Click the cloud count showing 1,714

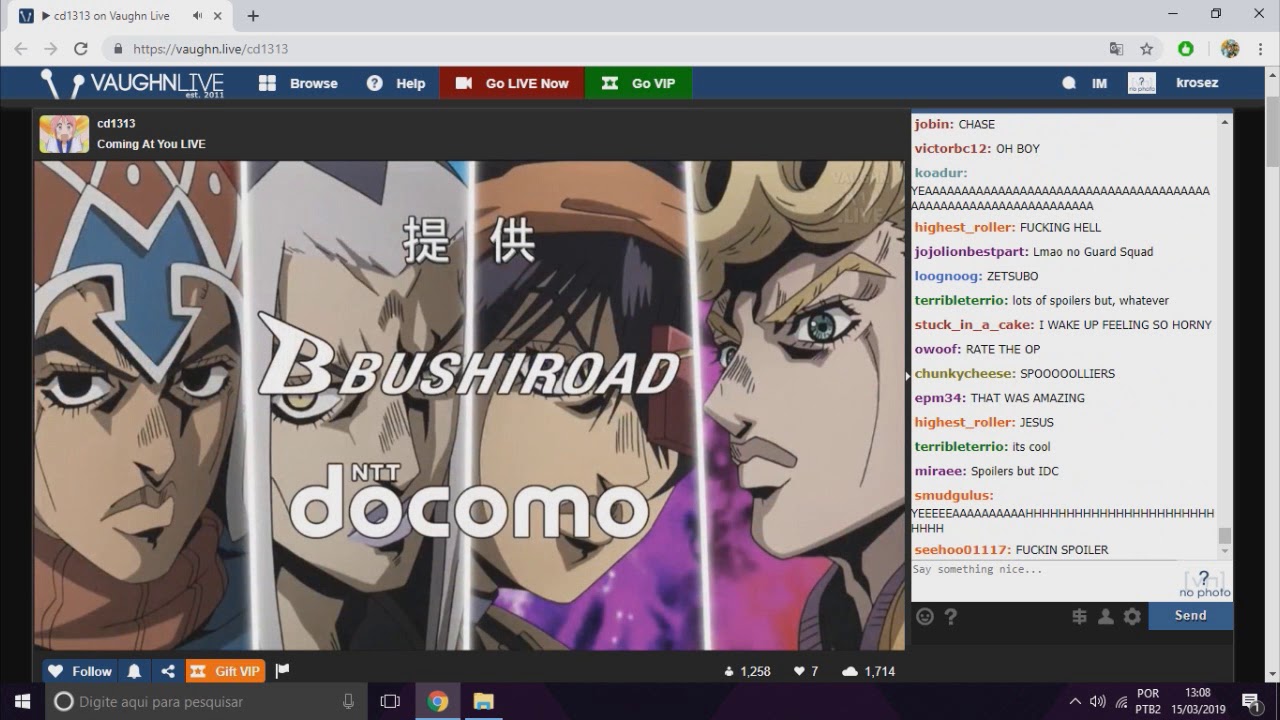[869, 671]
